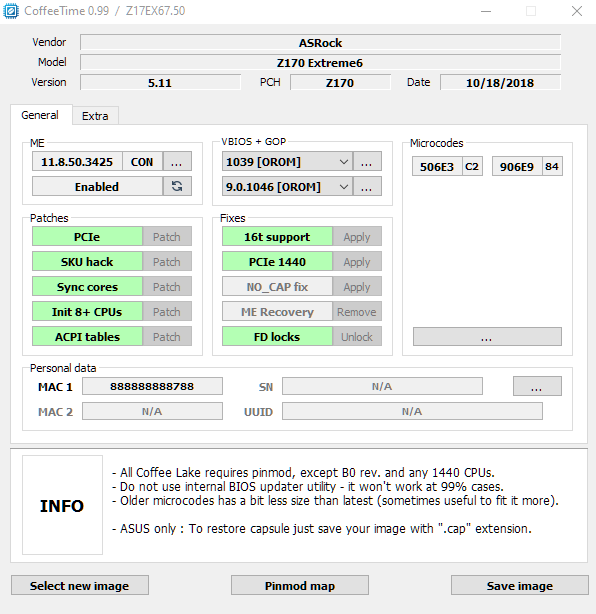
Task: Click Remove next to ME Recovery
Action: pos(357,312)
